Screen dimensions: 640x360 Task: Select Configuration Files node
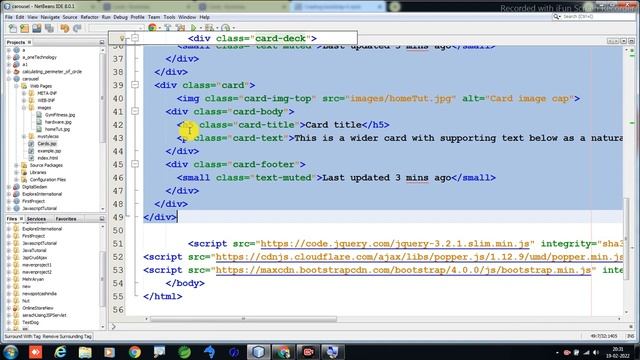(x=47, y=180)
